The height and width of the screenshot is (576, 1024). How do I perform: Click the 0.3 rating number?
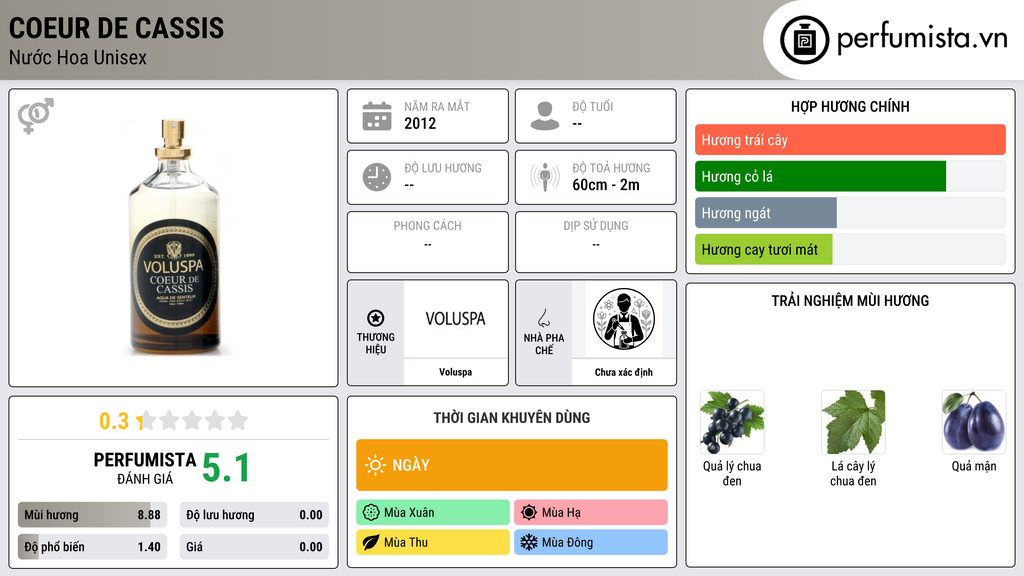(x=114, y=421)
